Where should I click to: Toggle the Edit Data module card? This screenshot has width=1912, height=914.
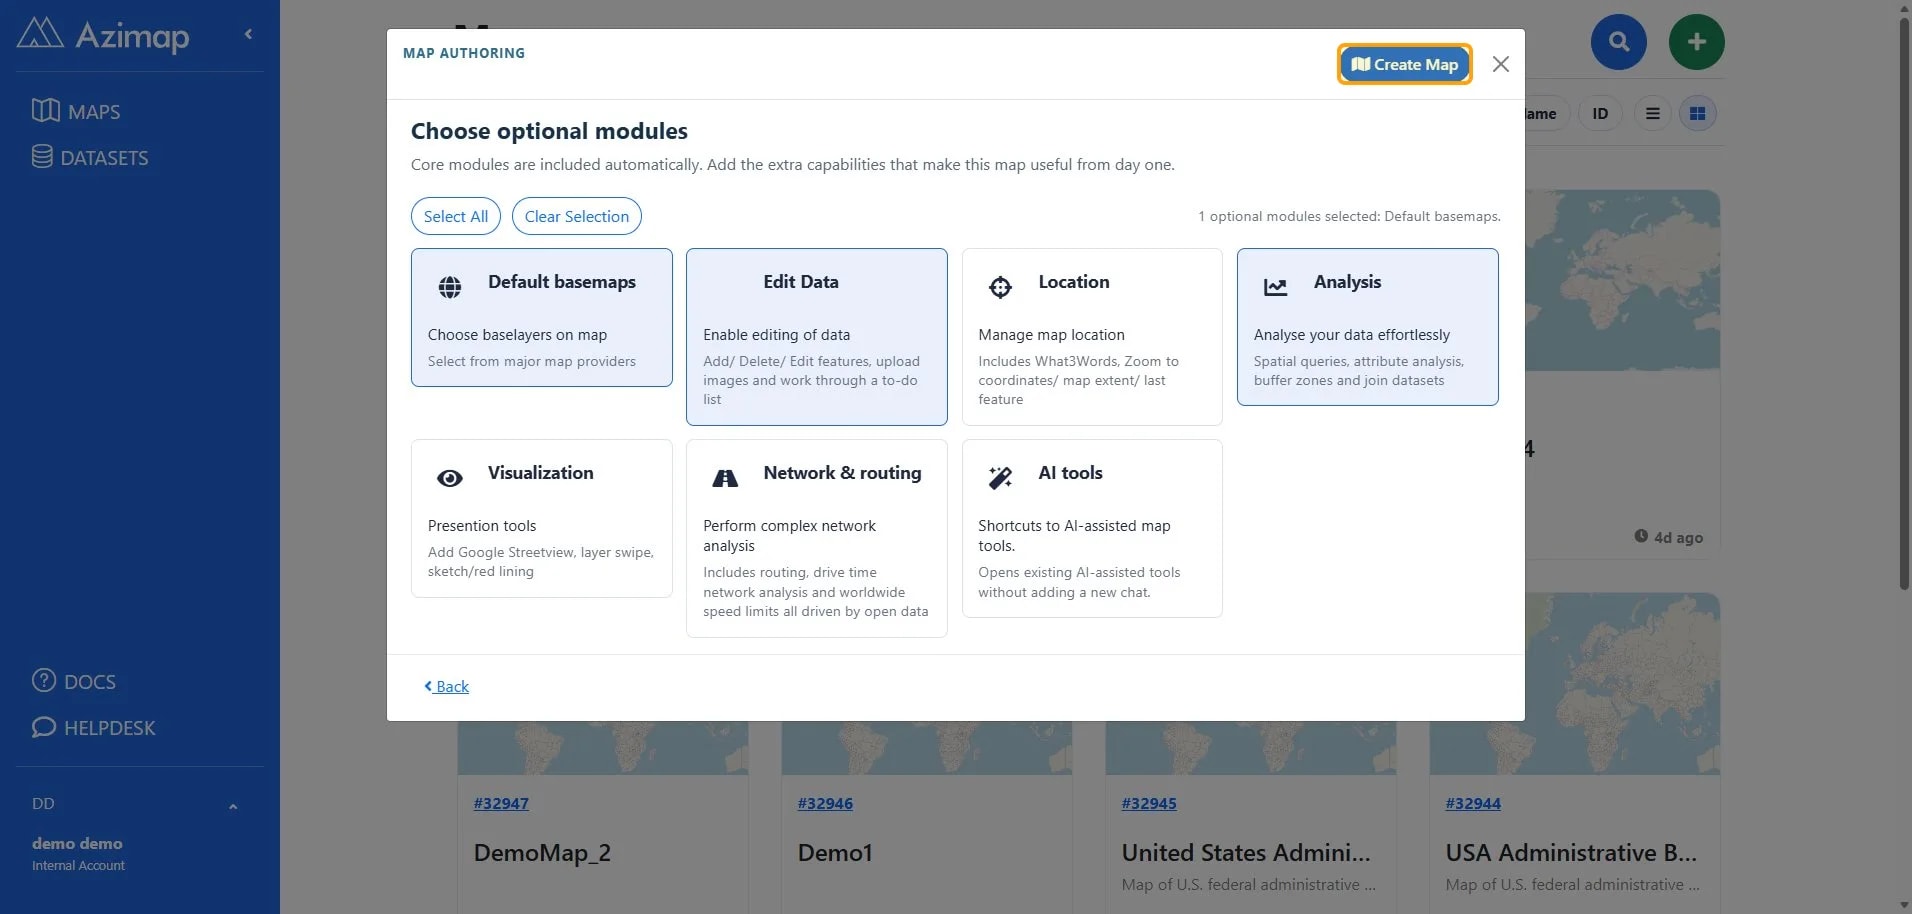point(816,337)
